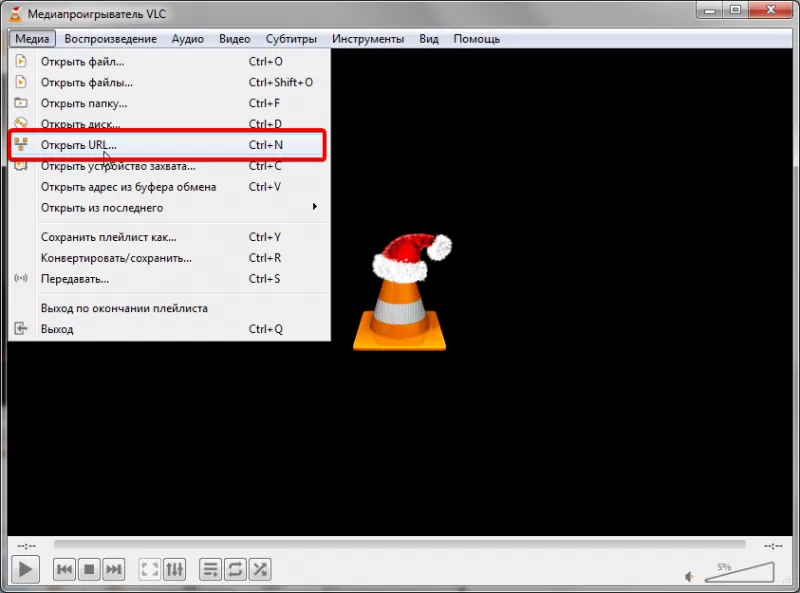Minimize the VLC window
Screen dimensions: 800x593
pos(709,10)
